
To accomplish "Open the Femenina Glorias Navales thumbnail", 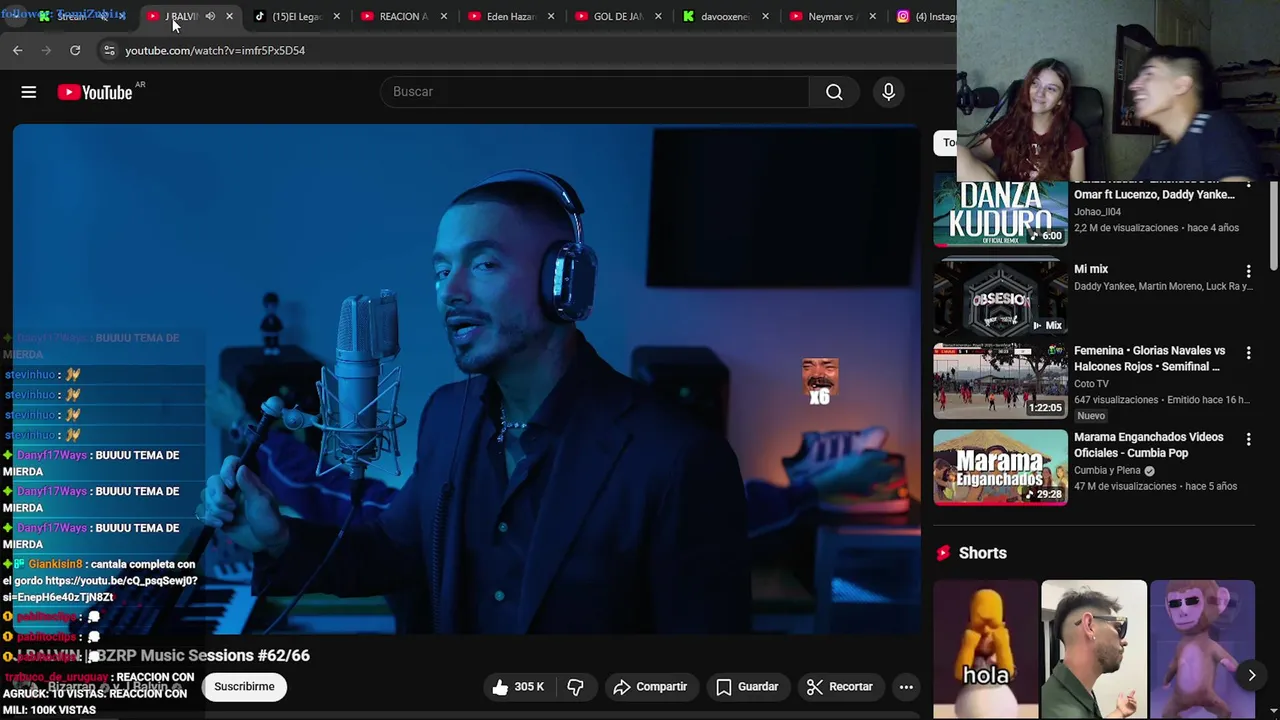I will click(x=1000, y=381).
